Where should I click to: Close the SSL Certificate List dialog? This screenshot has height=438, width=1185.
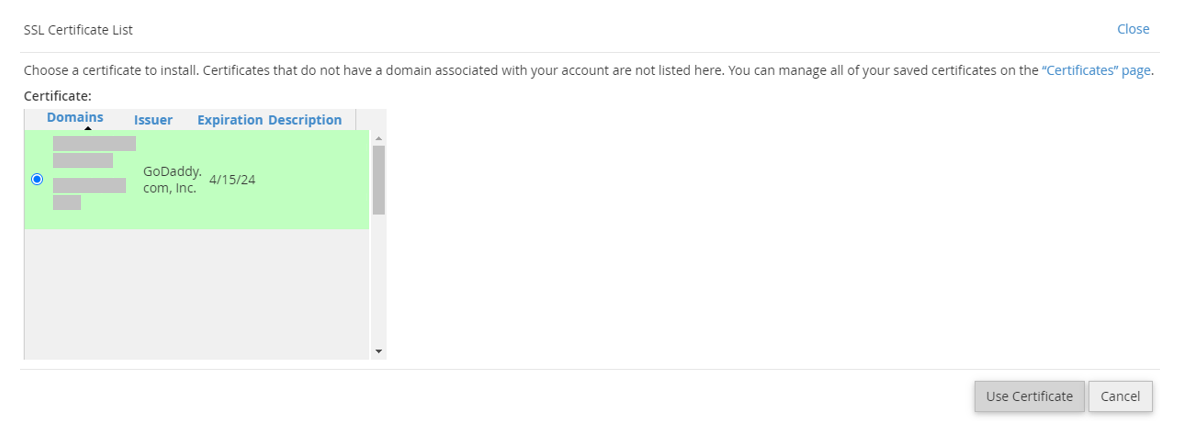point(1132,29)
